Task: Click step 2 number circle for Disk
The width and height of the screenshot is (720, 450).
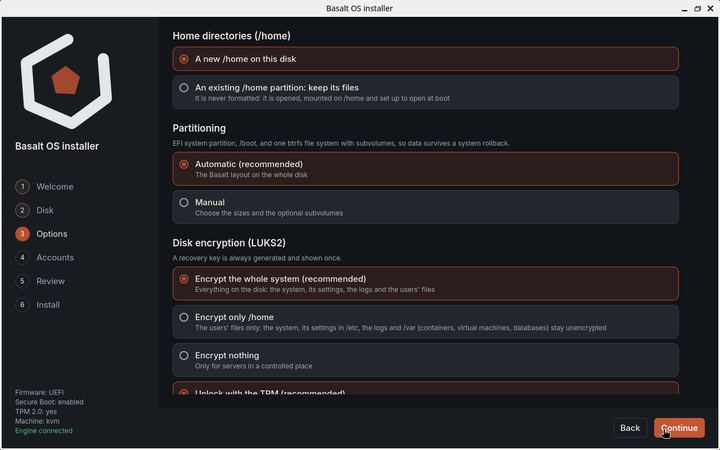Action: point(22,210)
